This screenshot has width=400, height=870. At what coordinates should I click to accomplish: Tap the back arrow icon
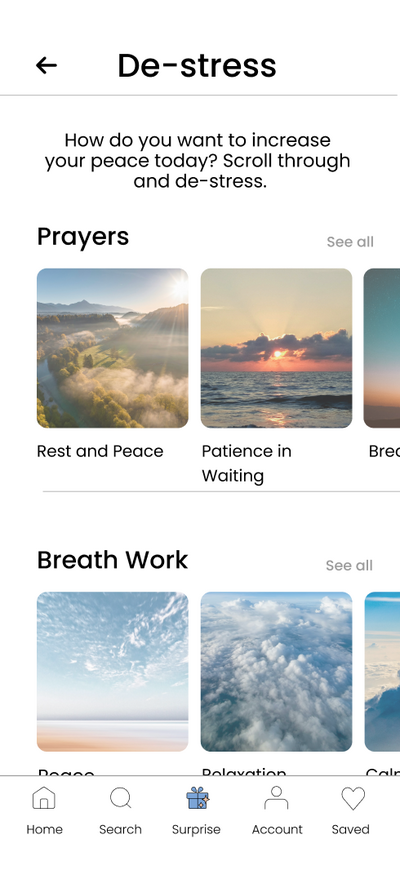(47, 65)
